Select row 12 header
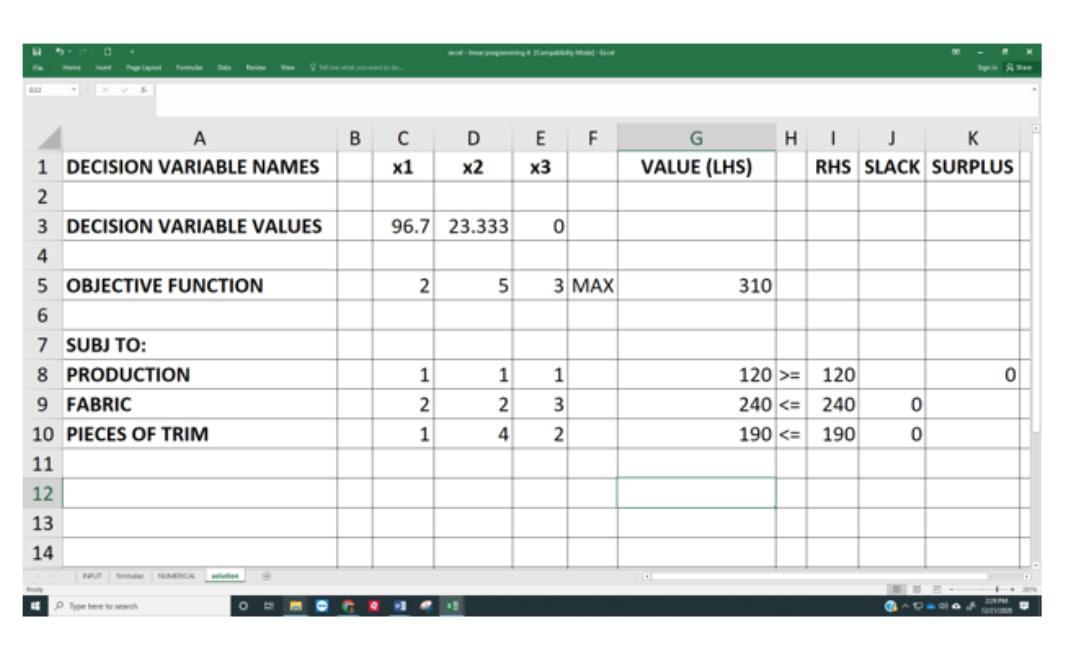The width and height of the screenshot is (1078, 648). pos(43,493)
